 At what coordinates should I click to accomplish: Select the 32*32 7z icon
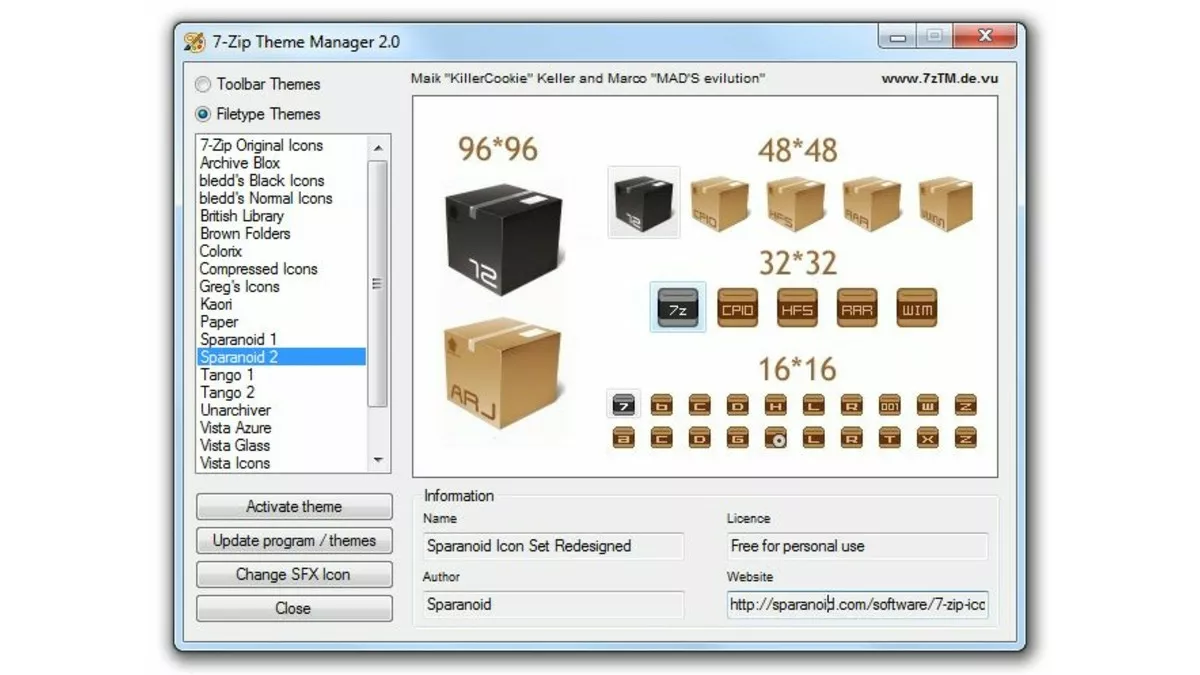[678, 307]
